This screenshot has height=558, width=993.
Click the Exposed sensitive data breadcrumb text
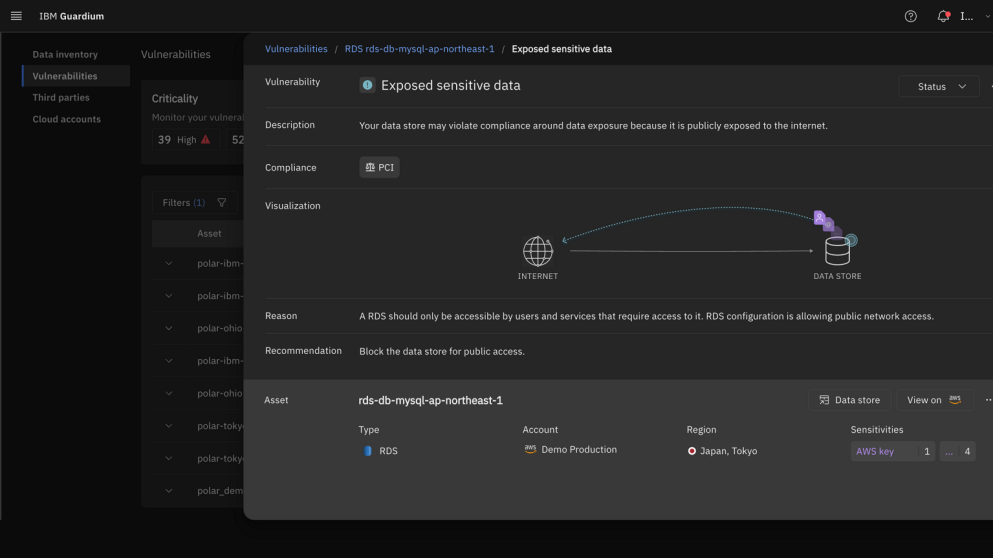pyautogui.click(x=562, y=49)
